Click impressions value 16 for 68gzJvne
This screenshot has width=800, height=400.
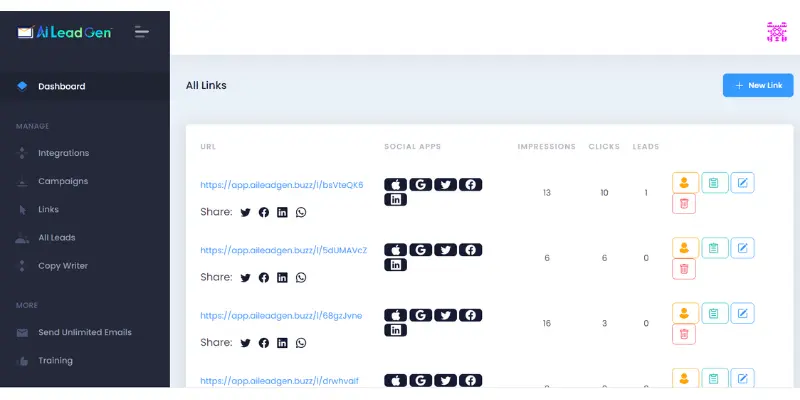point(547,323)
